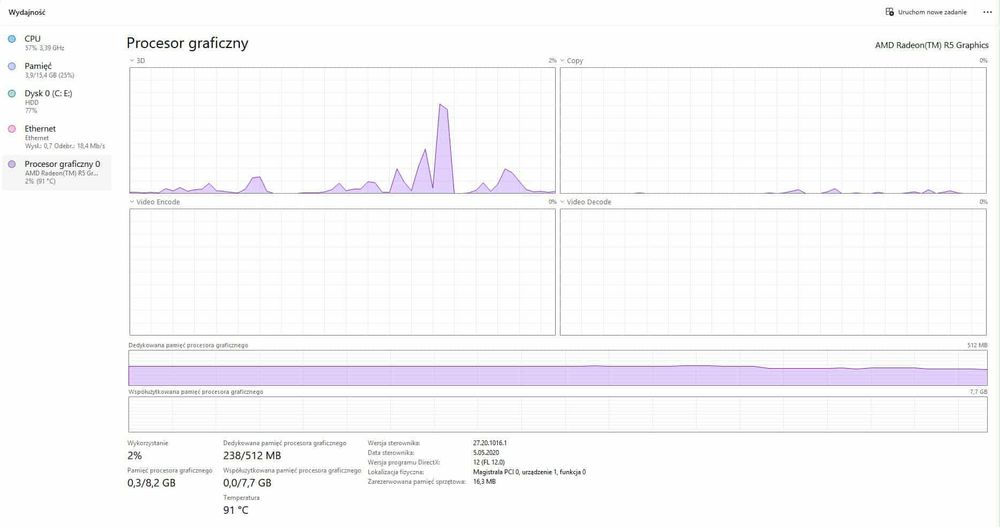The height and width of the screenshot is (527, 1000).
Task: Open Ethernet performance view
Action: 56,137
